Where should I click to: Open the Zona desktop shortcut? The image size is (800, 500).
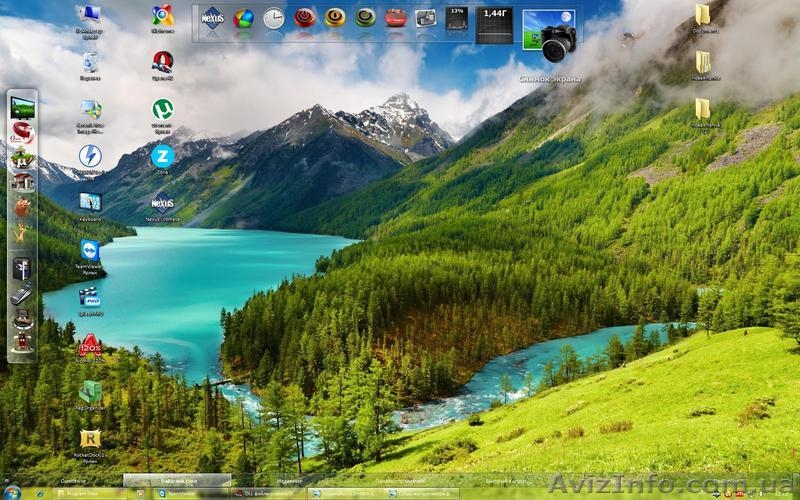point(162,155)
